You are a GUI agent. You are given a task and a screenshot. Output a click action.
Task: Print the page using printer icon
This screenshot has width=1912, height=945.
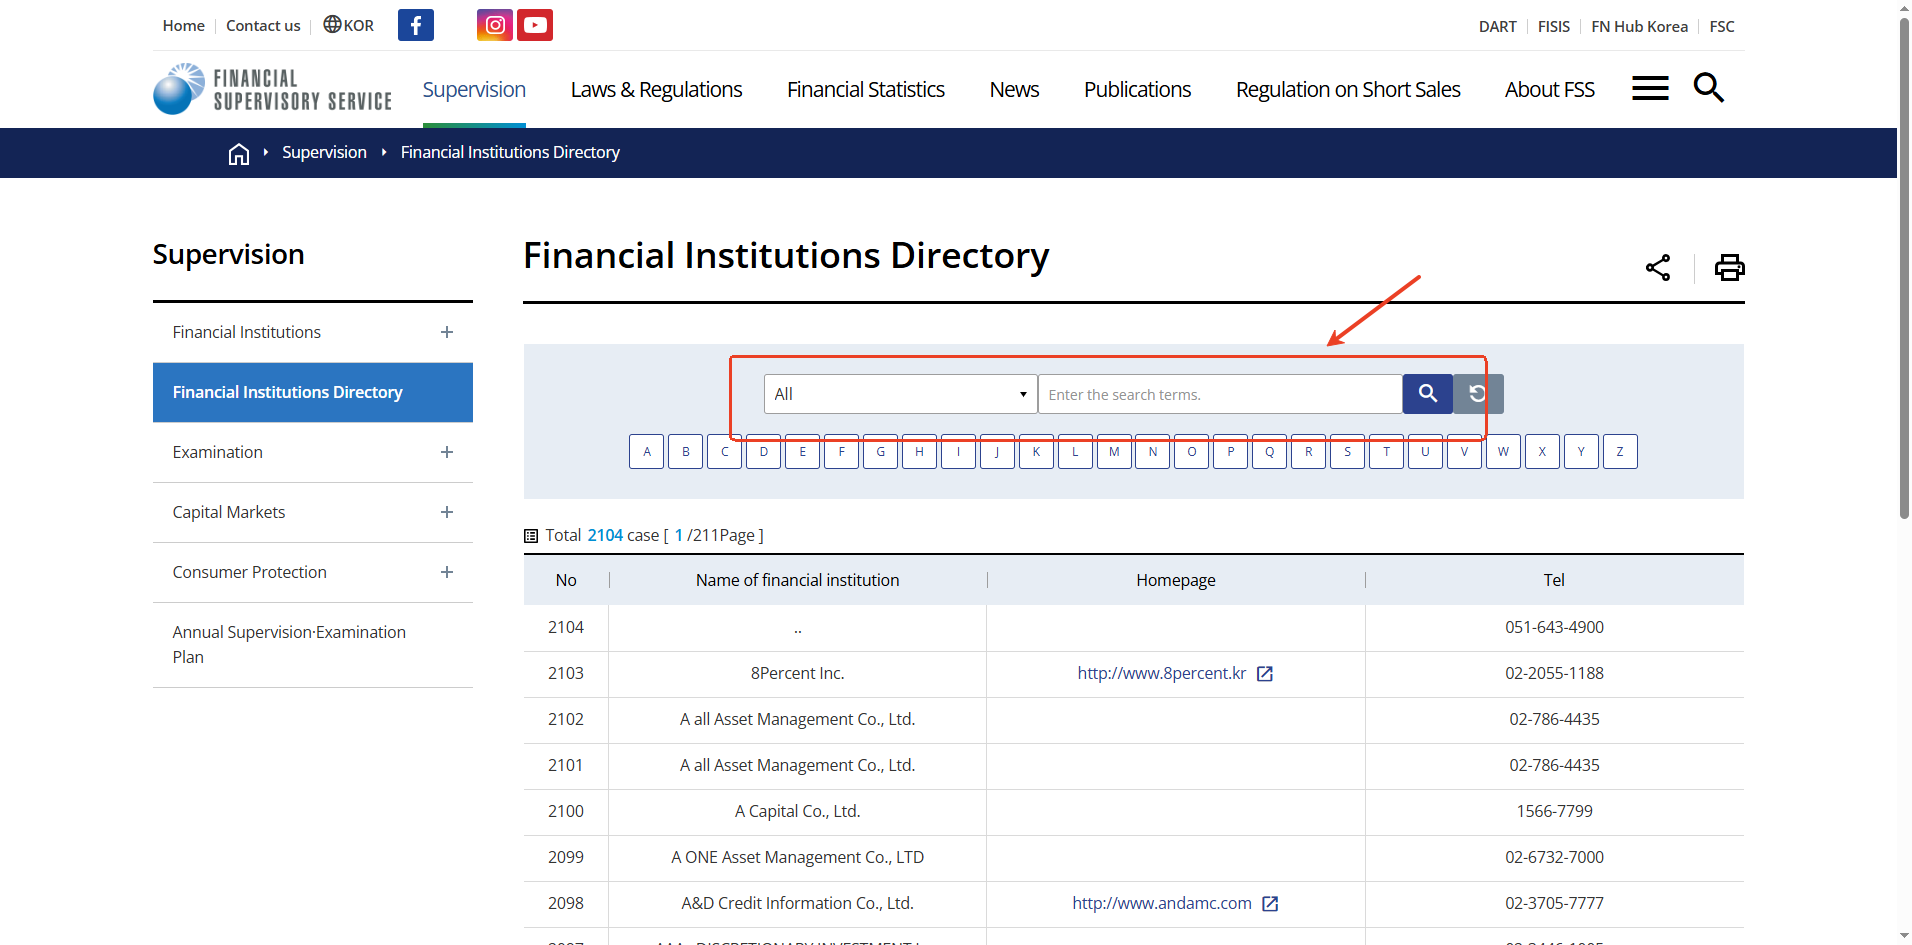coord(1729,268)
